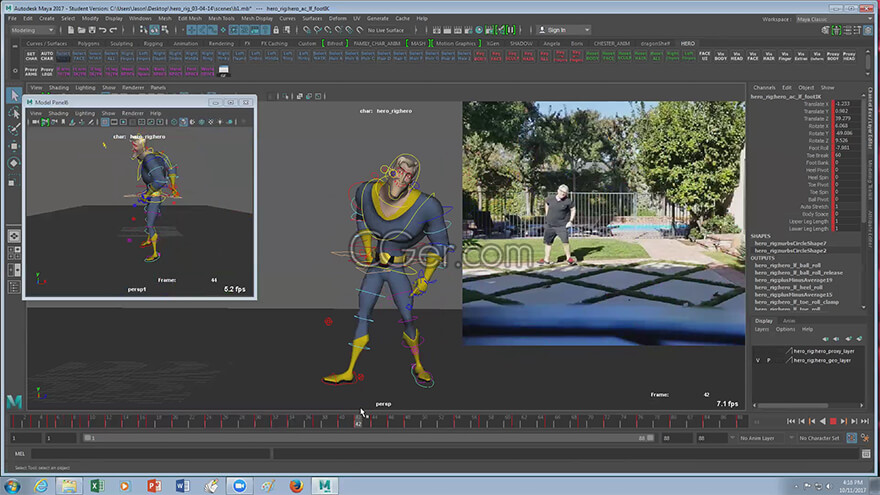Screen dimensions: 880x495
Task: Click the SET CHAR shelf button
Action: tap(31, 56)
